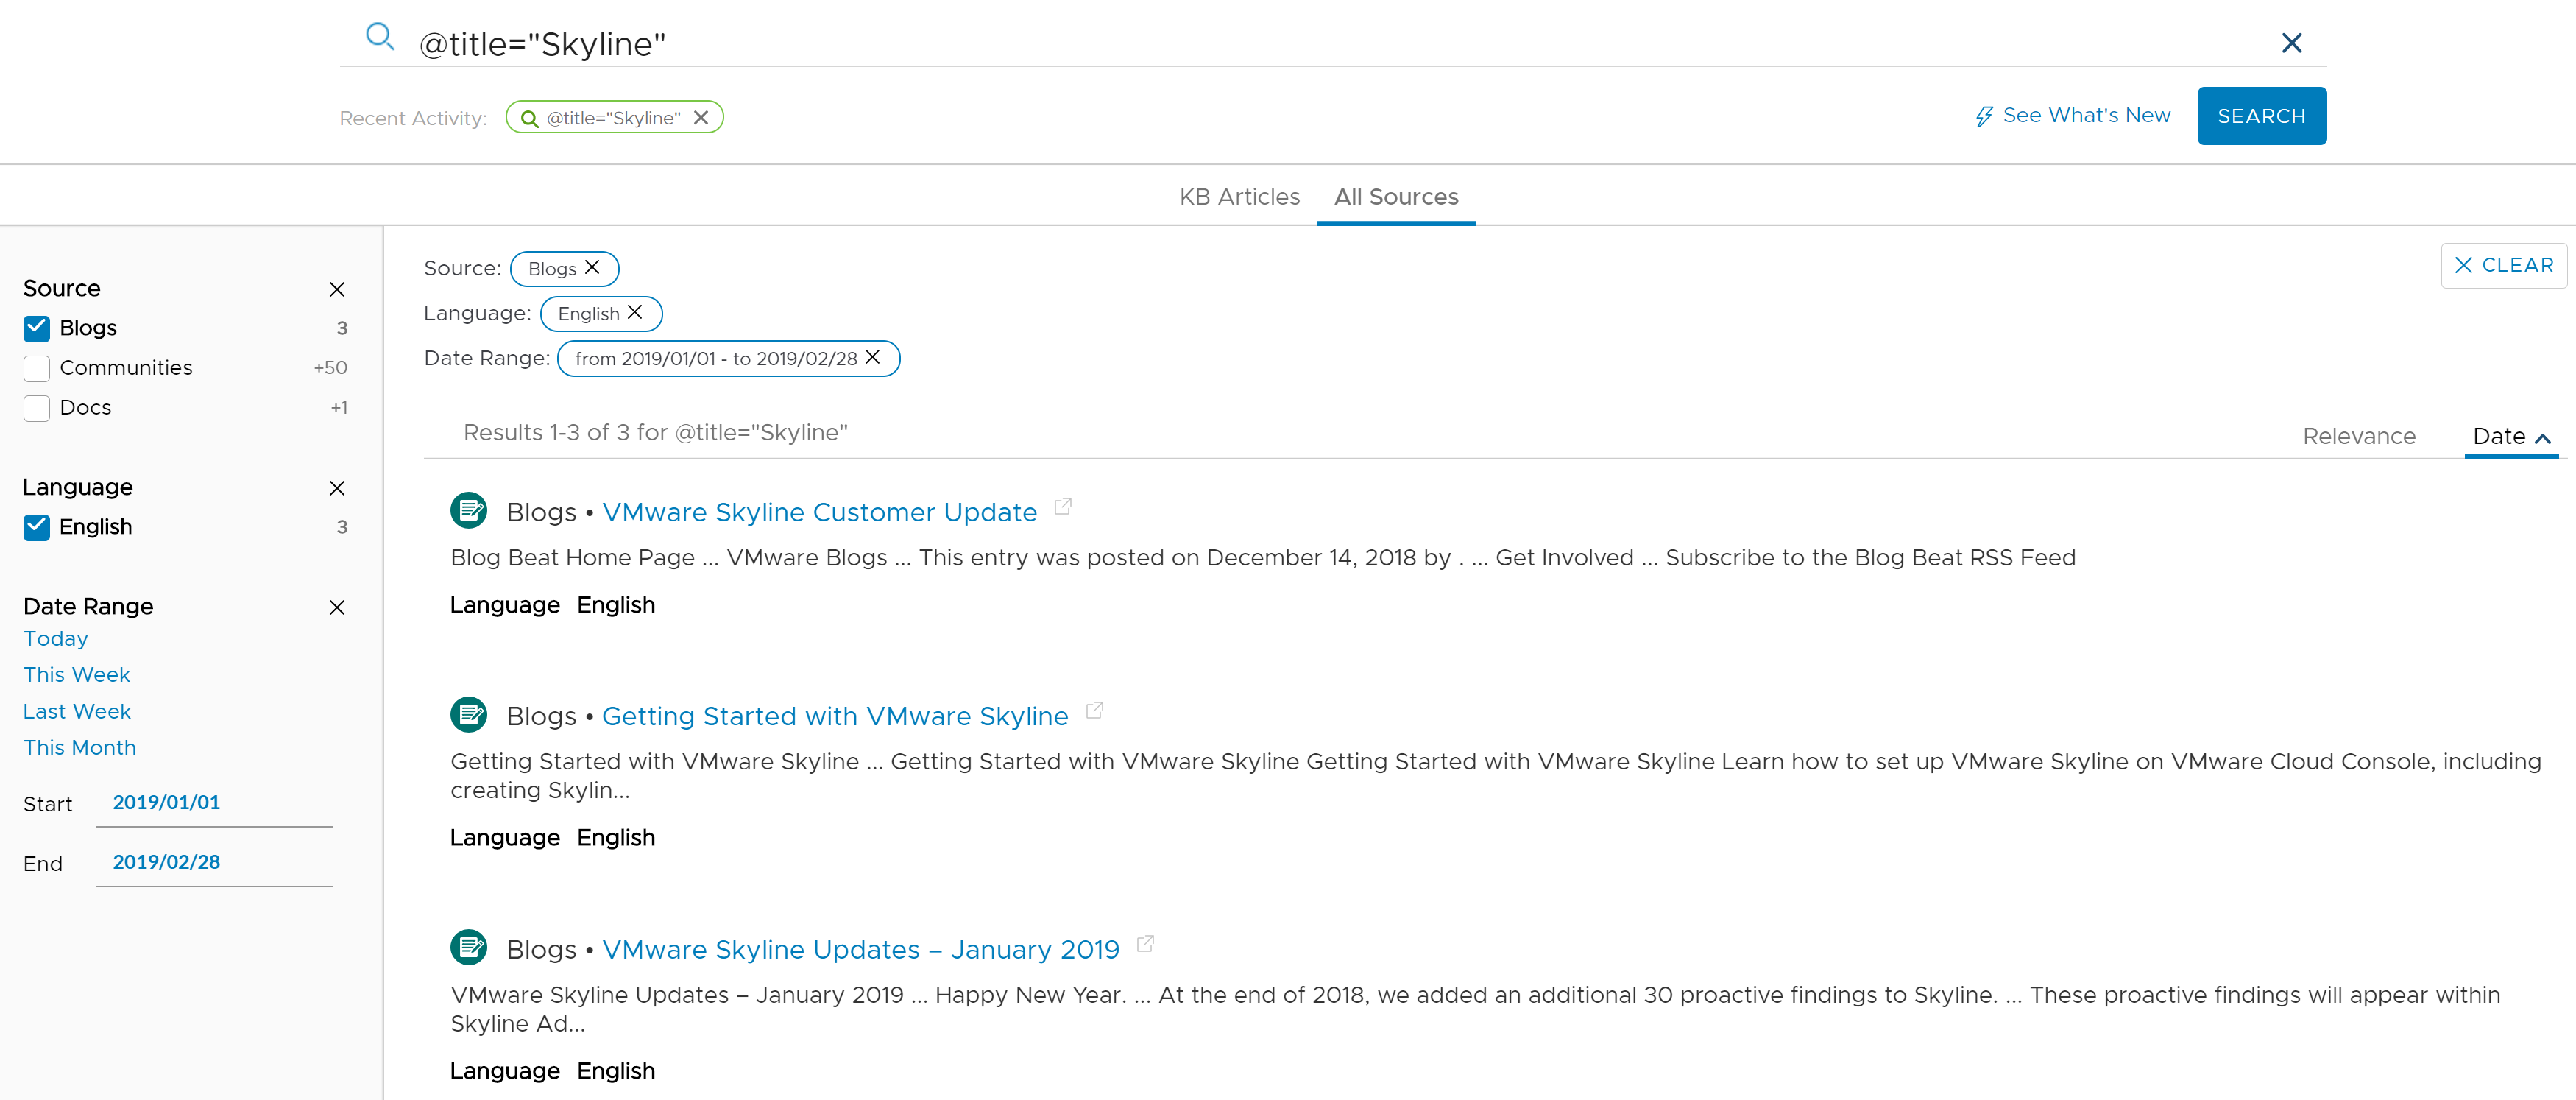
Task: Click the blog icon for January 2019 Updates result
Action: 468,947
